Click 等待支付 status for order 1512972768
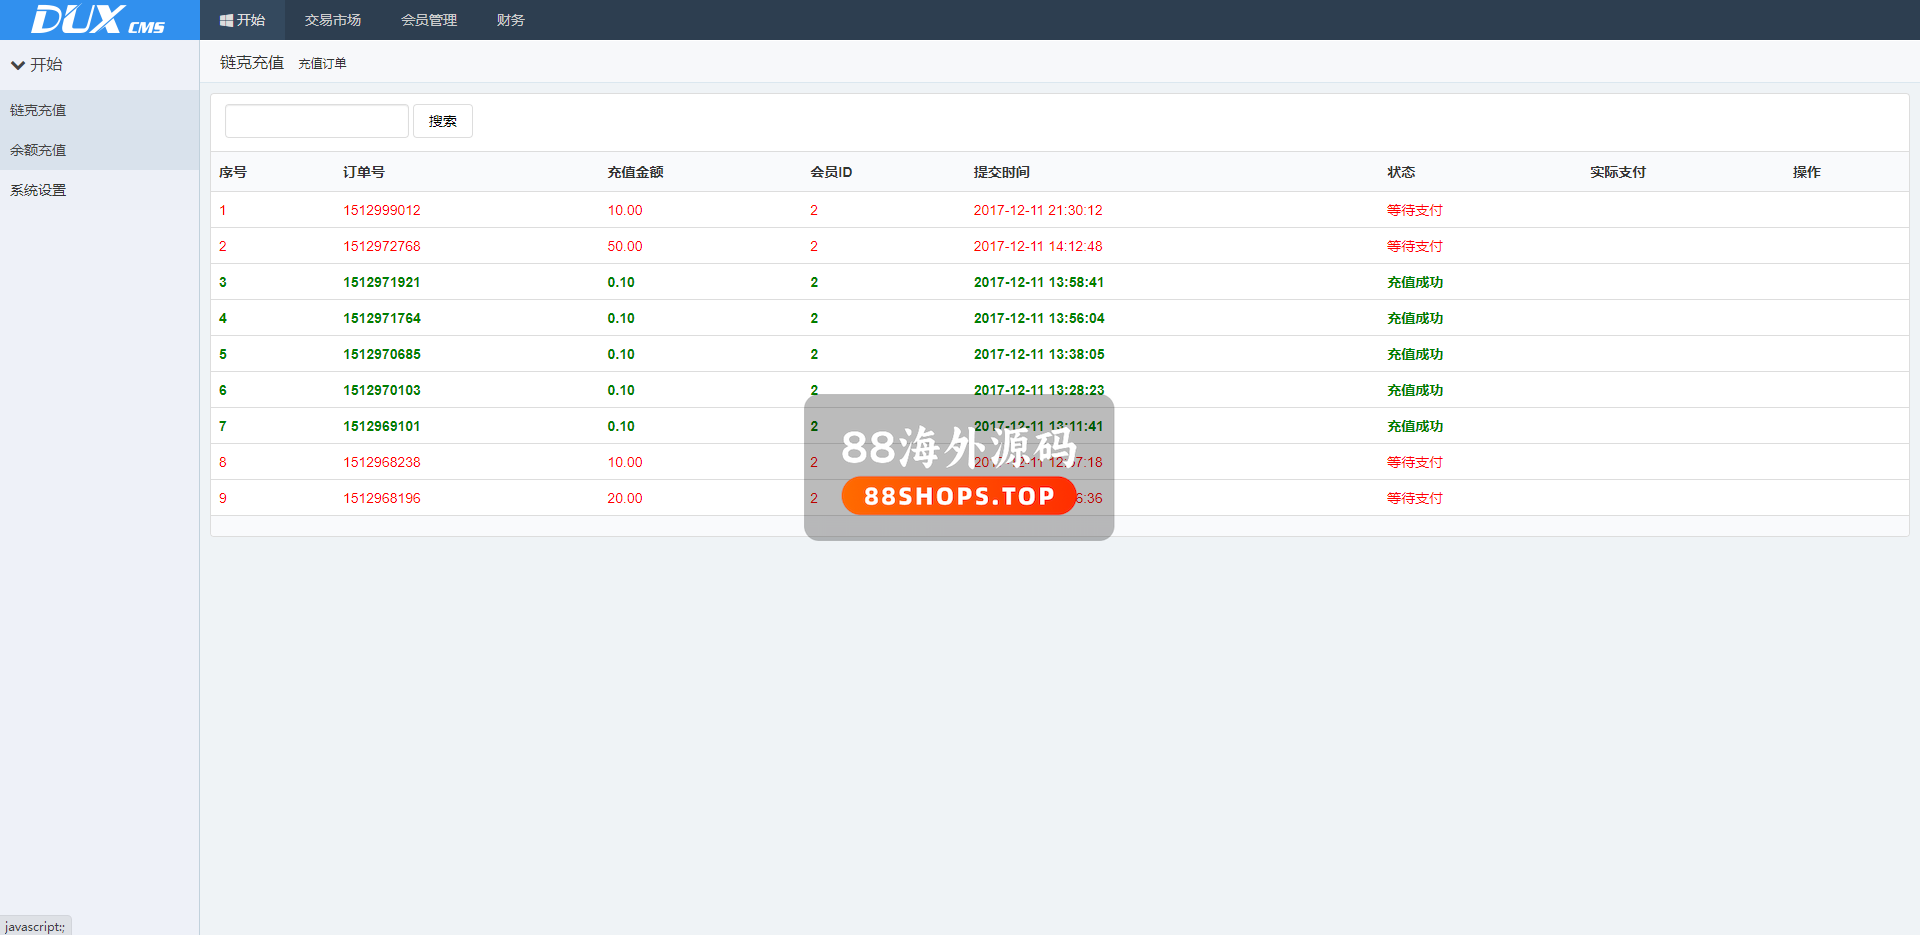Image resolution: width=1920 pixels, height=935 pixels. [x=1414, y=246]
